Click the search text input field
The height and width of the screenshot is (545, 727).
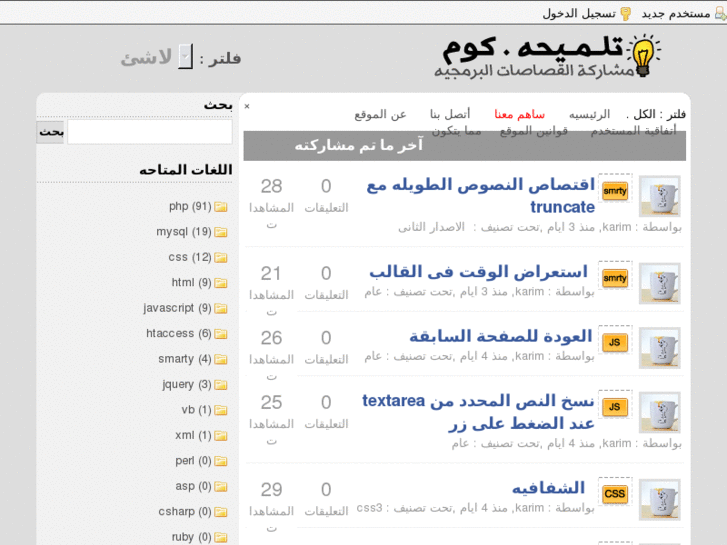coord(150,132)
